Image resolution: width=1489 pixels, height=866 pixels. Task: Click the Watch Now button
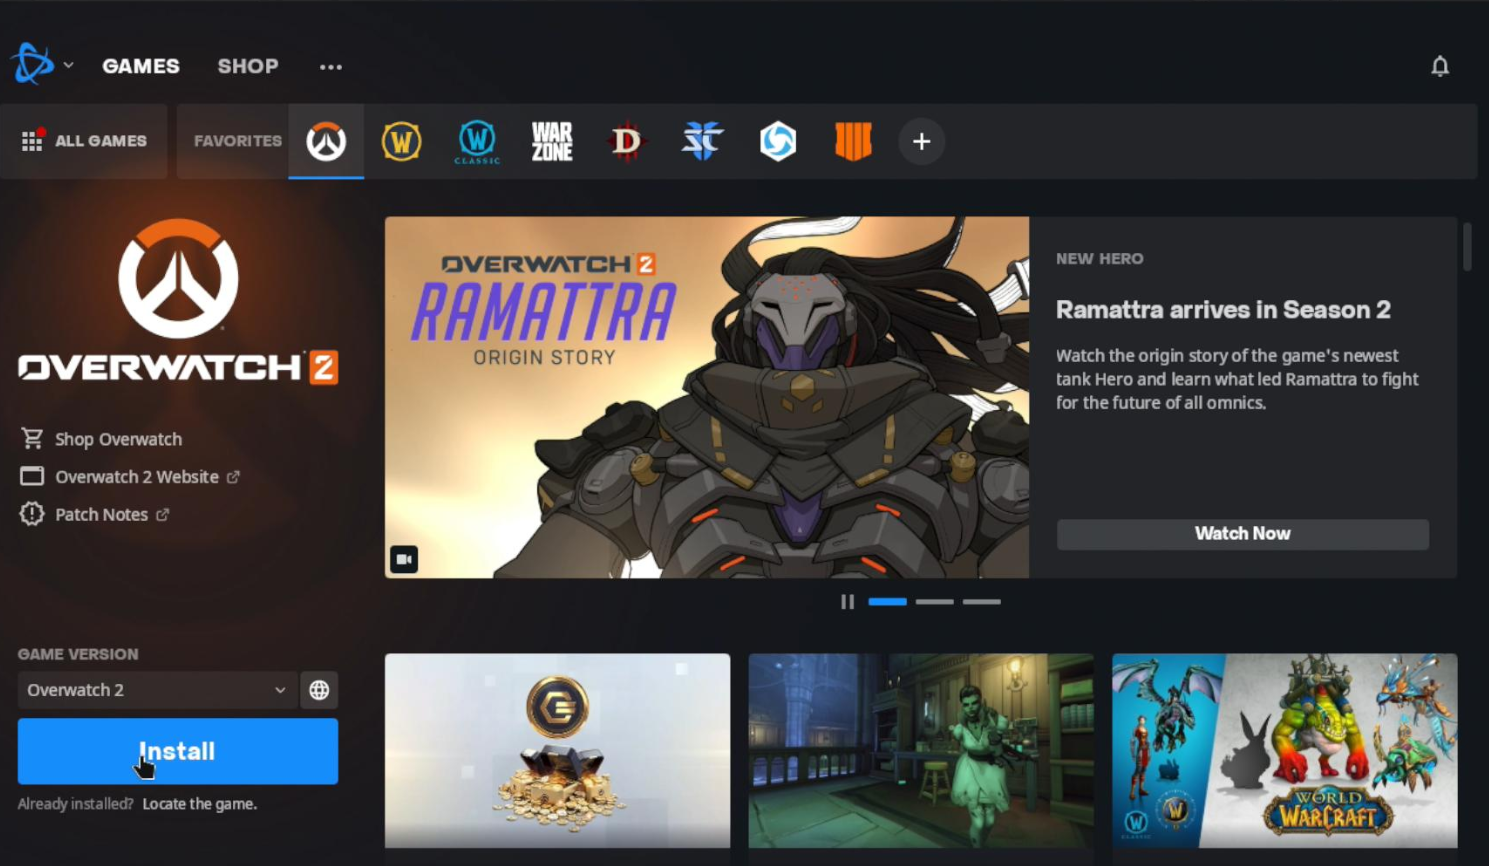[x=1242, y=534]
